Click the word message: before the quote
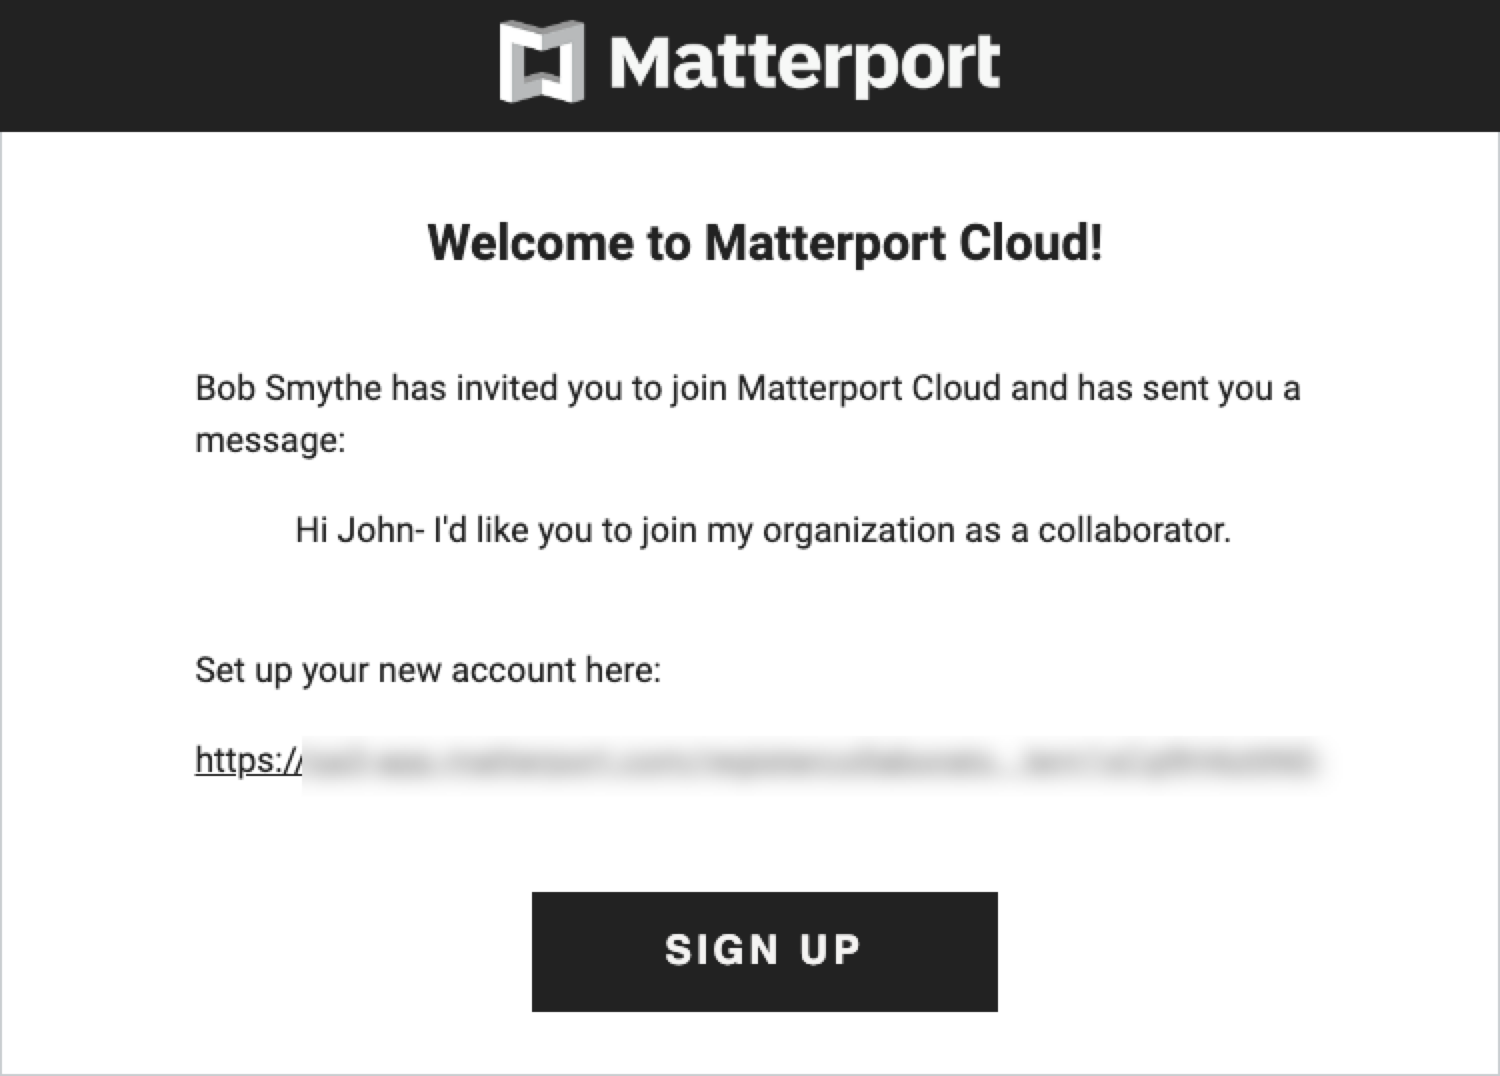 tap(270, 440)
